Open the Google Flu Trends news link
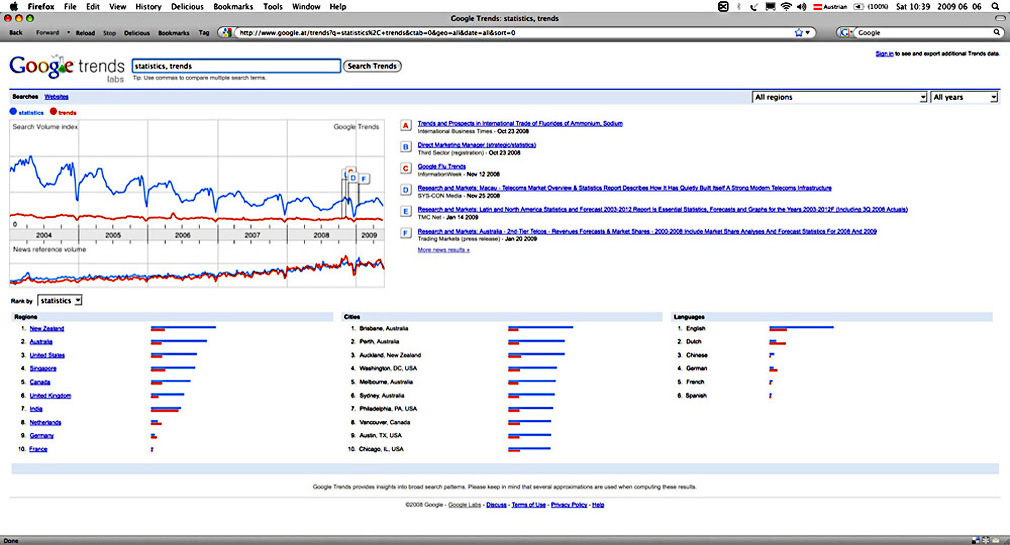The width and height of the screenshot is (1010, 545). point(442,166)
